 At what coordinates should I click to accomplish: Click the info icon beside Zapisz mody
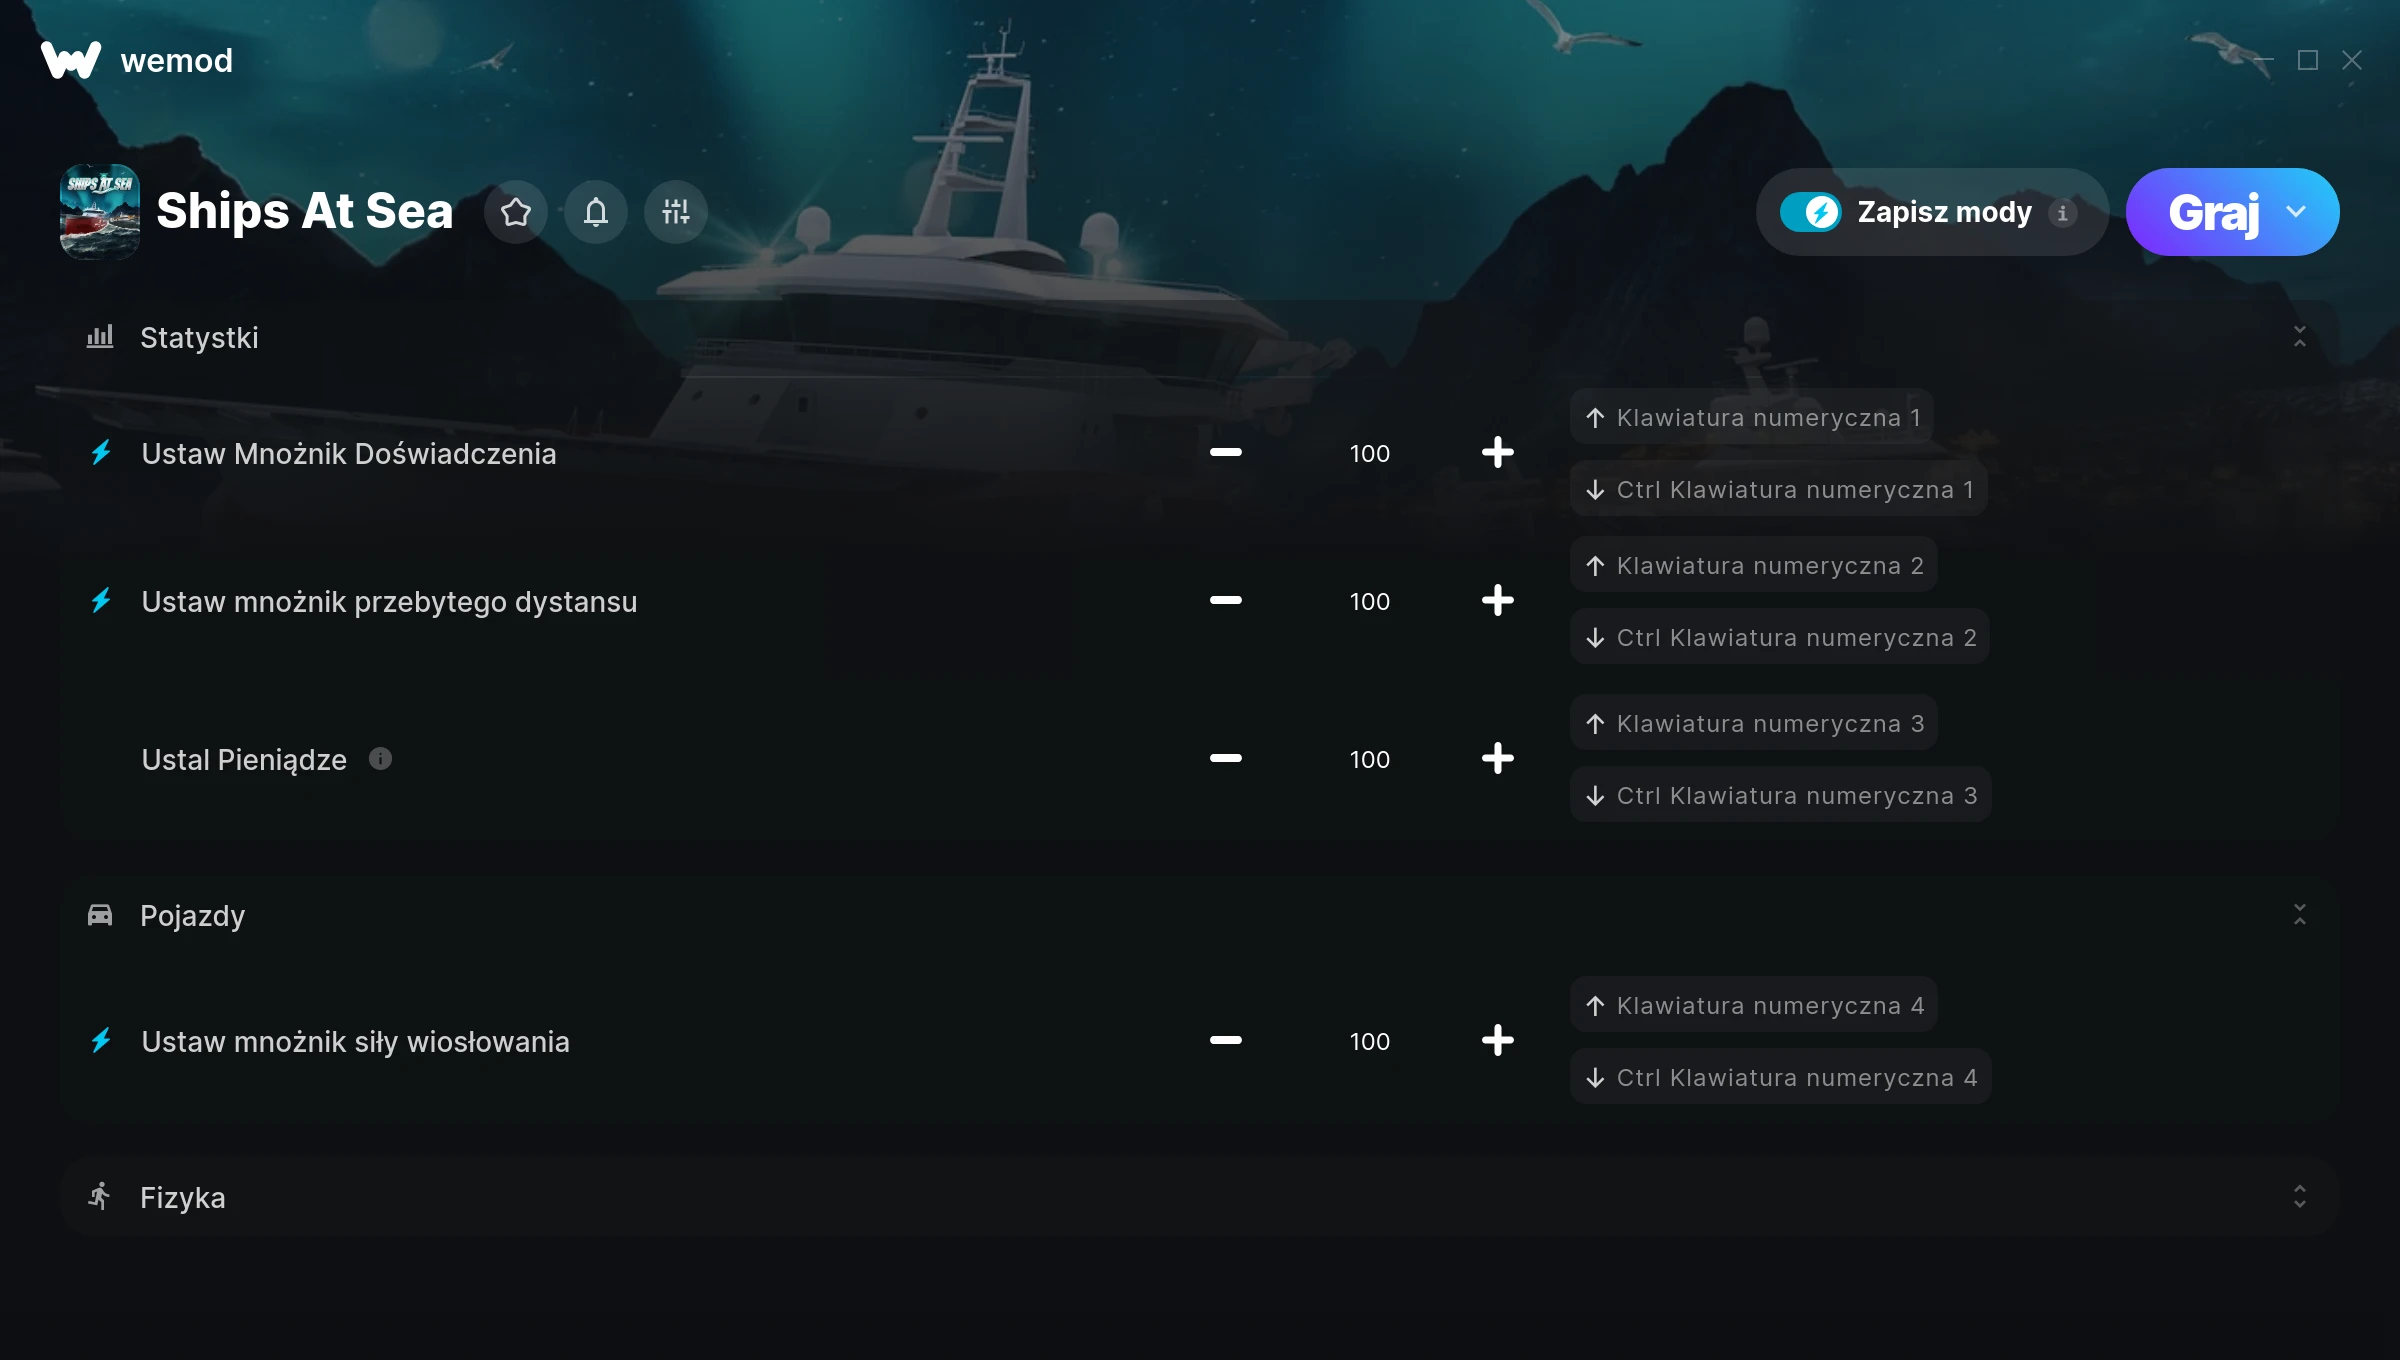[2062, 212]
